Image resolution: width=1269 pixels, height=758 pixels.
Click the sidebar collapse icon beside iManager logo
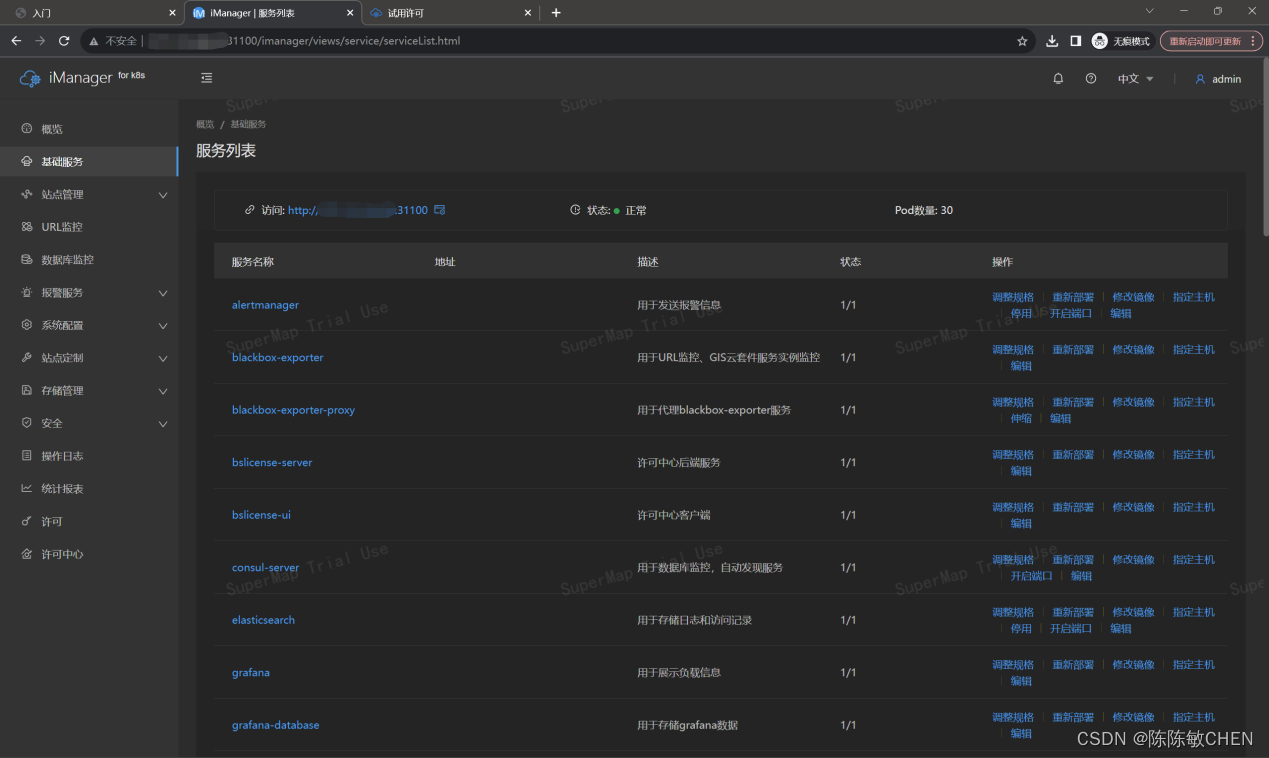207,78
